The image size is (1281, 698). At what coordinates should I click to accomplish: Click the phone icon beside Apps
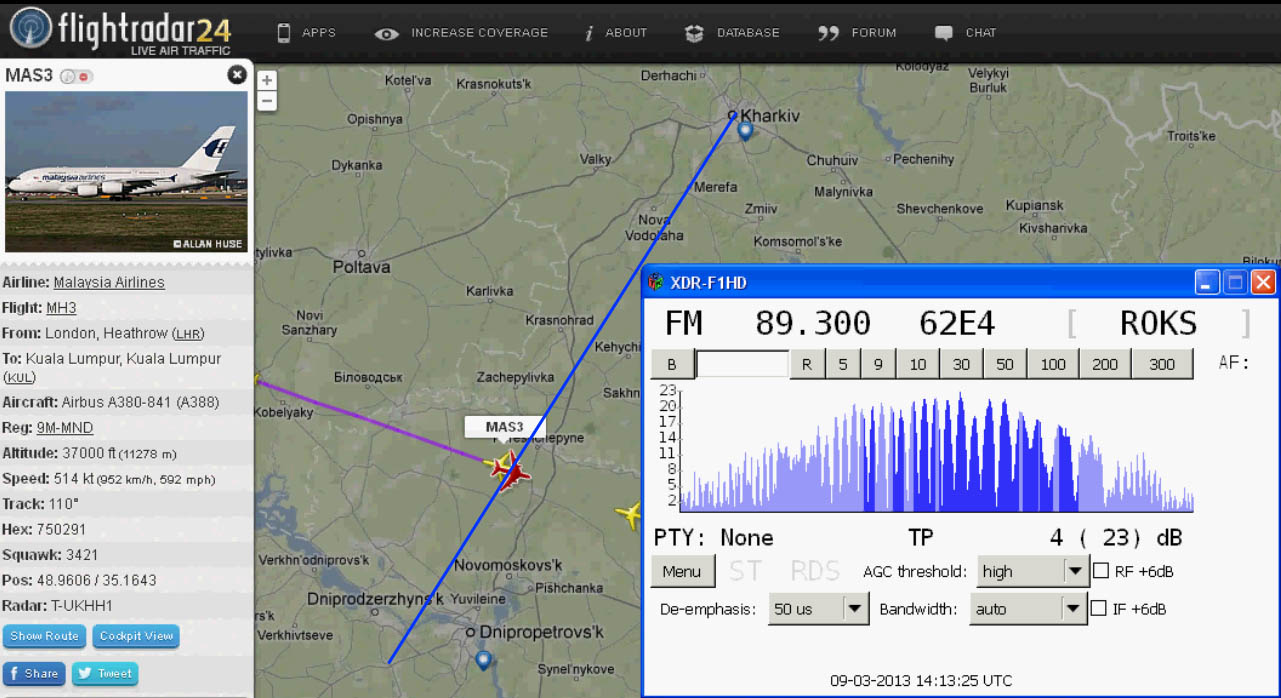[x=283, y=33]
